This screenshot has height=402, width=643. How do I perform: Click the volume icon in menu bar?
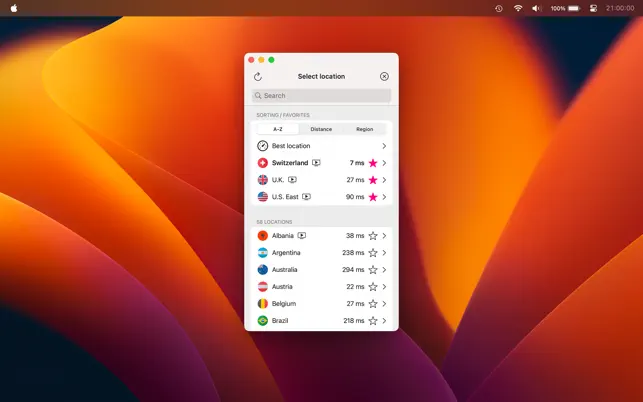pyautogui.click(x=536, y=8)
